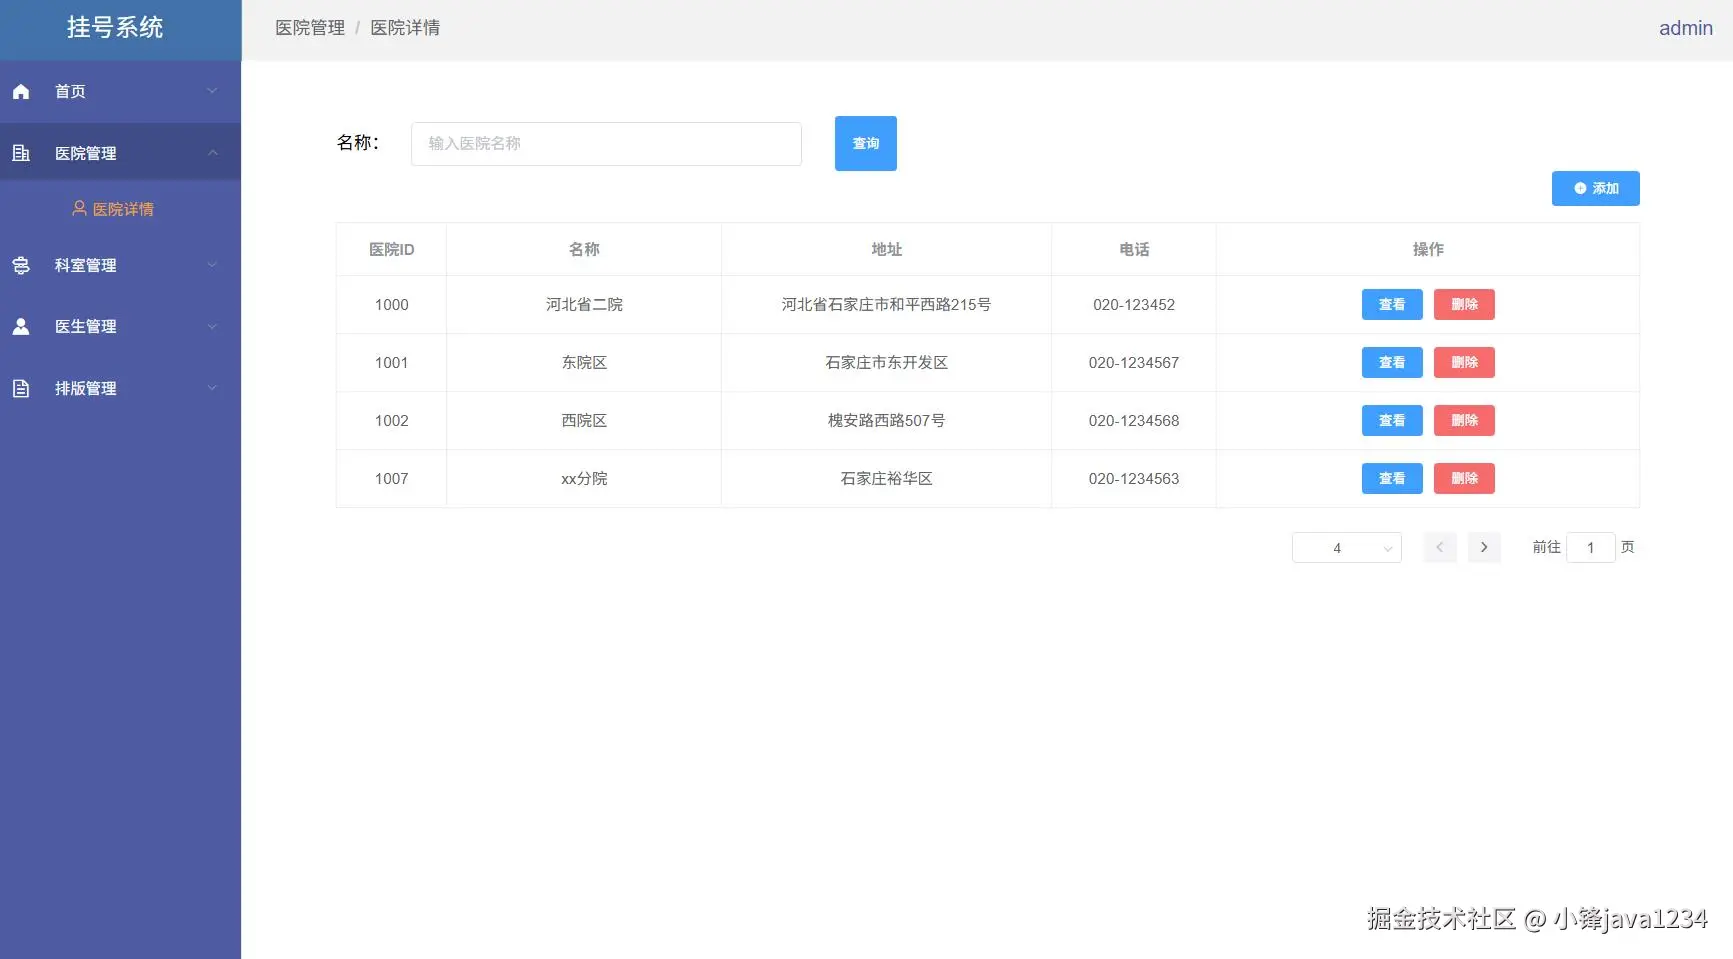This screenshot has height=959, width=1733.
Task: Select the 排版管理 menu item
Action: tap(120, 388)
